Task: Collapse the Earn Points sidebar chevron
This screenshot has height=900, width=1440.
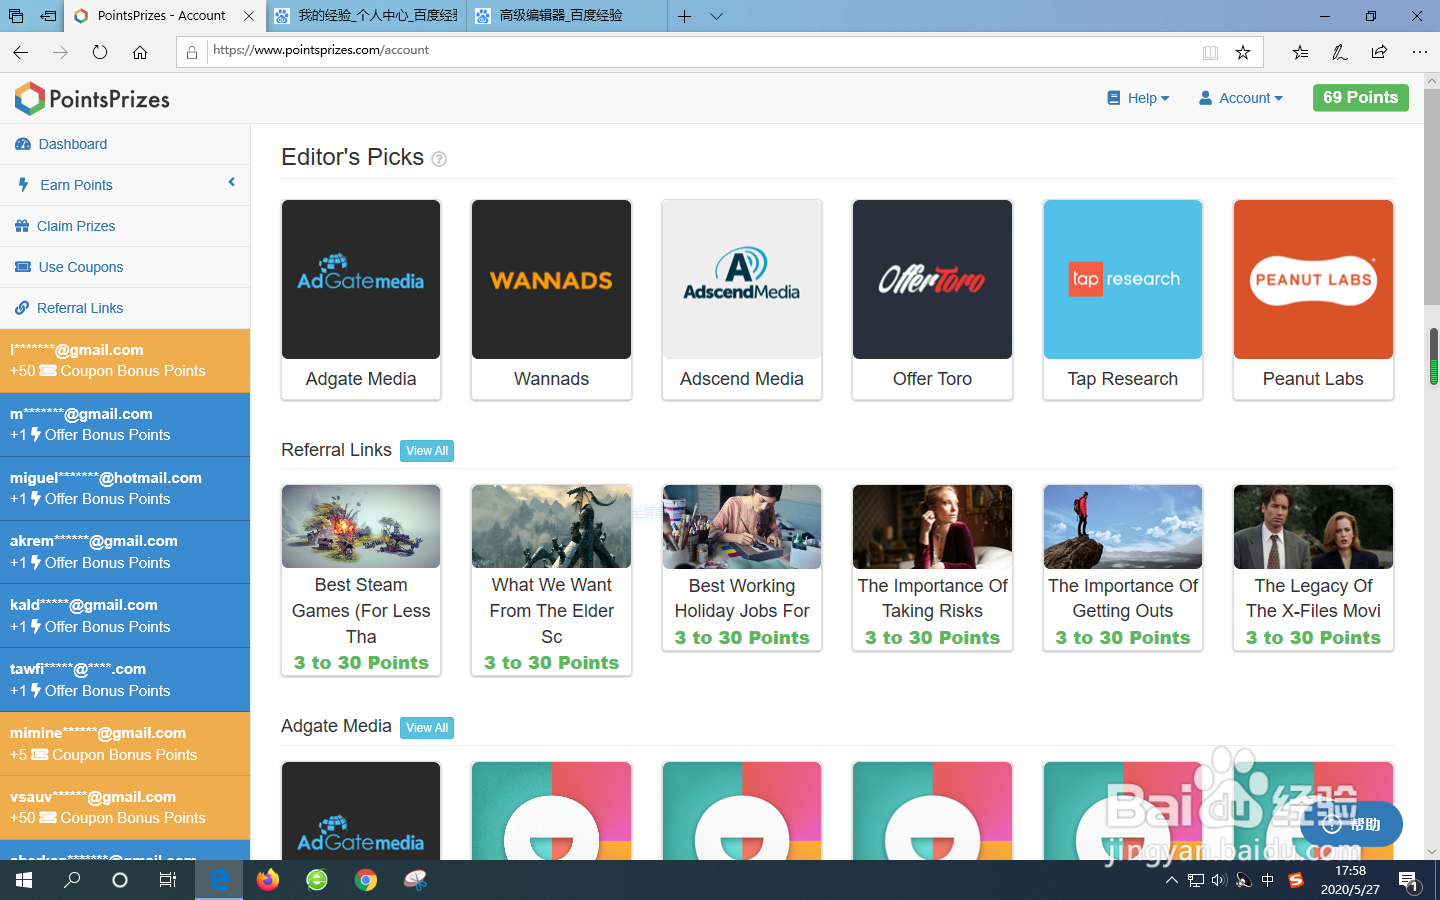Action: pos(232,182)
